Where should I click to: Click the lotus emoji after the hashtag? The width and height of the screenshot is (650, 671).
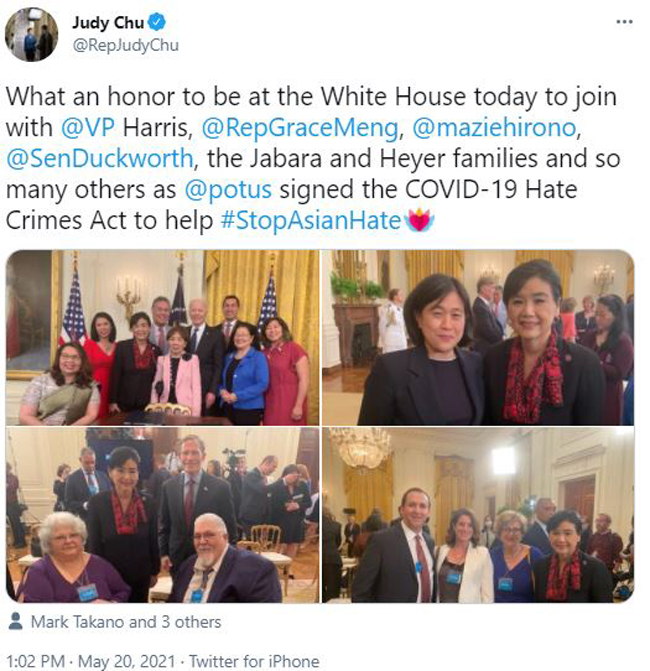pyautogui.click(x=419, y=221)
